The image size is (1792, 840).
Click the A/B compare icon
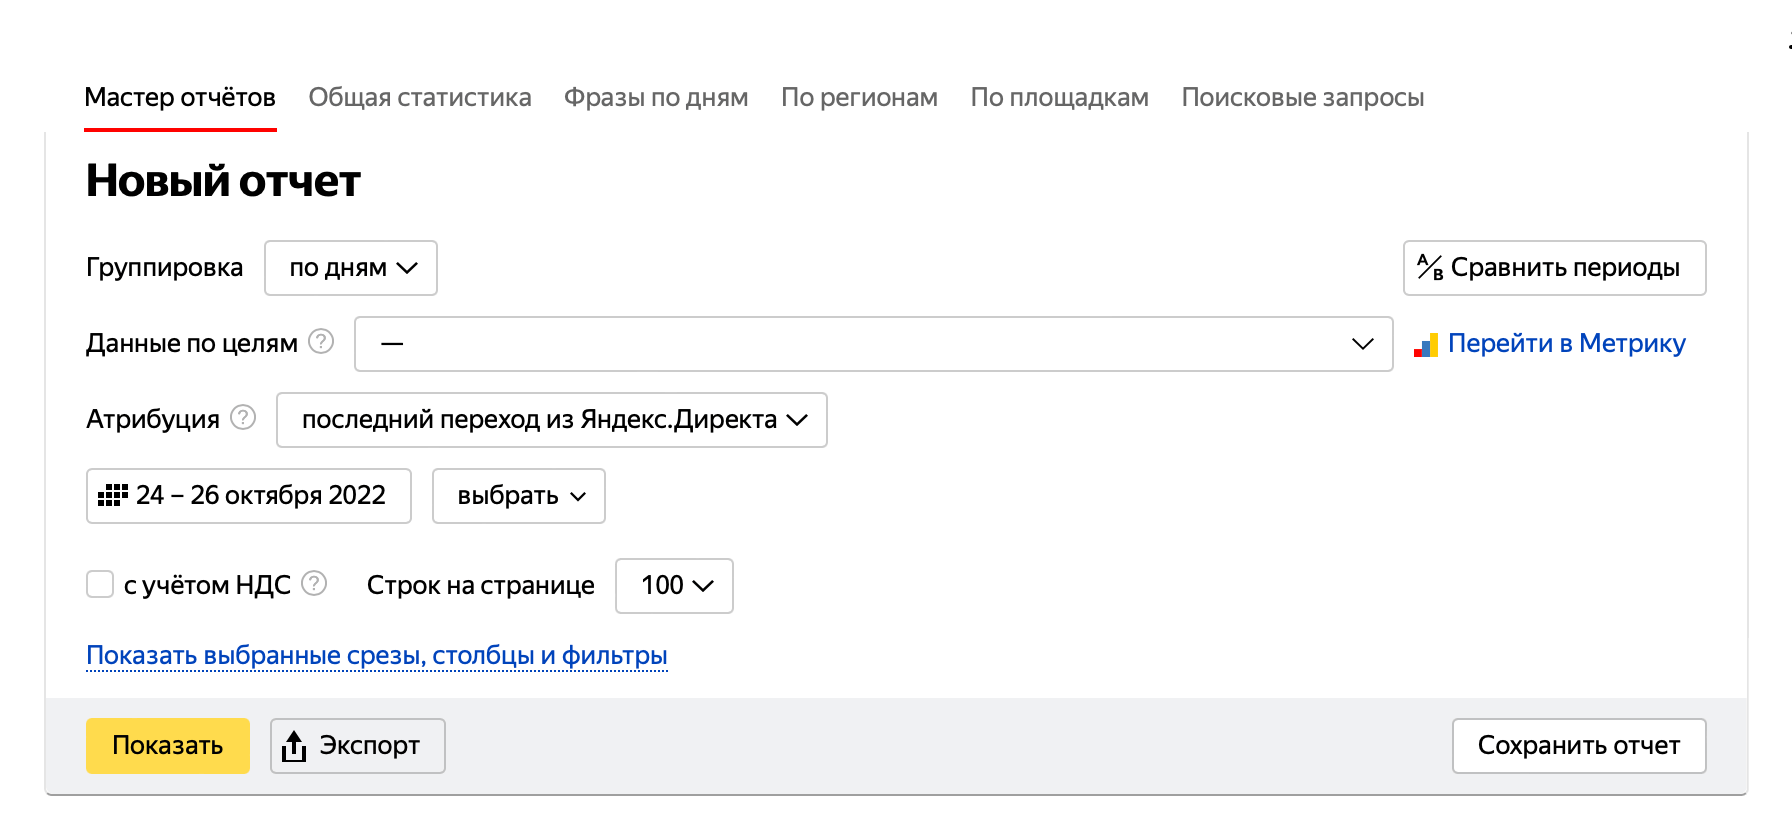coord(1430,267)
